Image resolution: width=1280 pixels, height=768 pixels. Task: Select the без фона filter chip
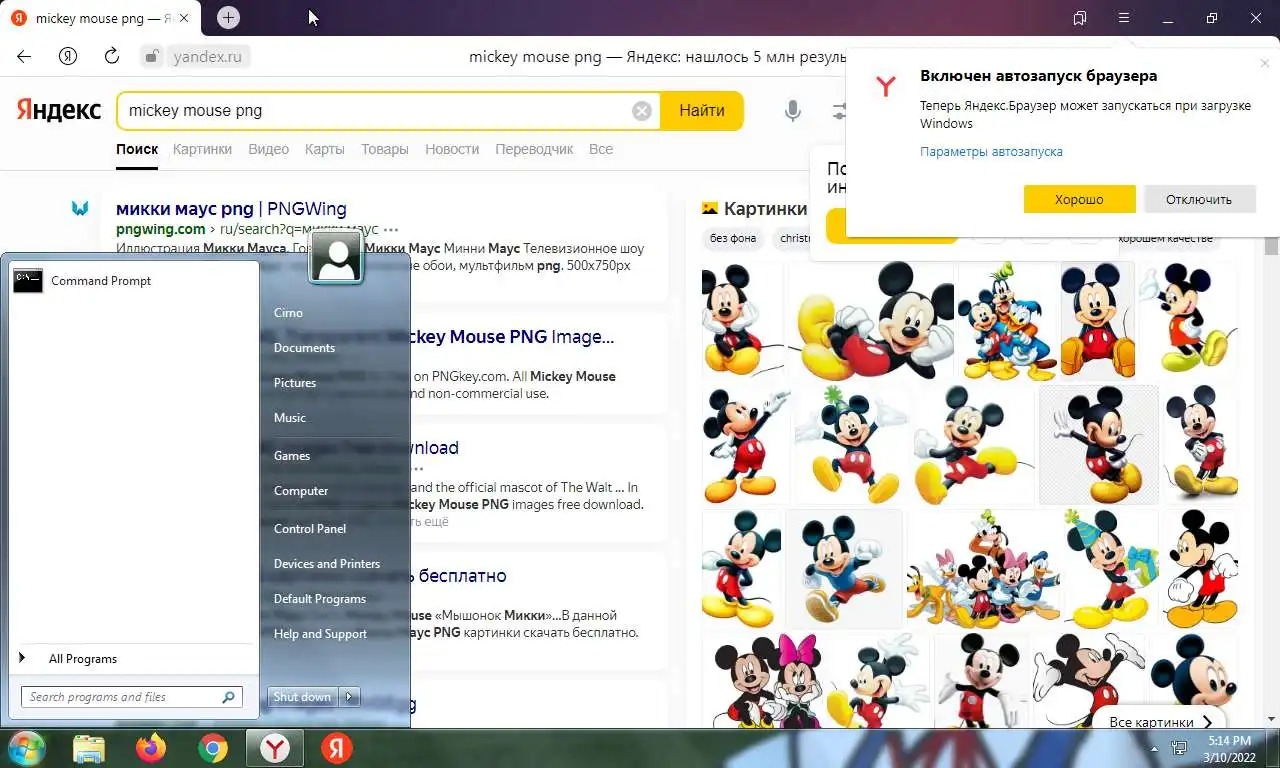tap(733, 238)
